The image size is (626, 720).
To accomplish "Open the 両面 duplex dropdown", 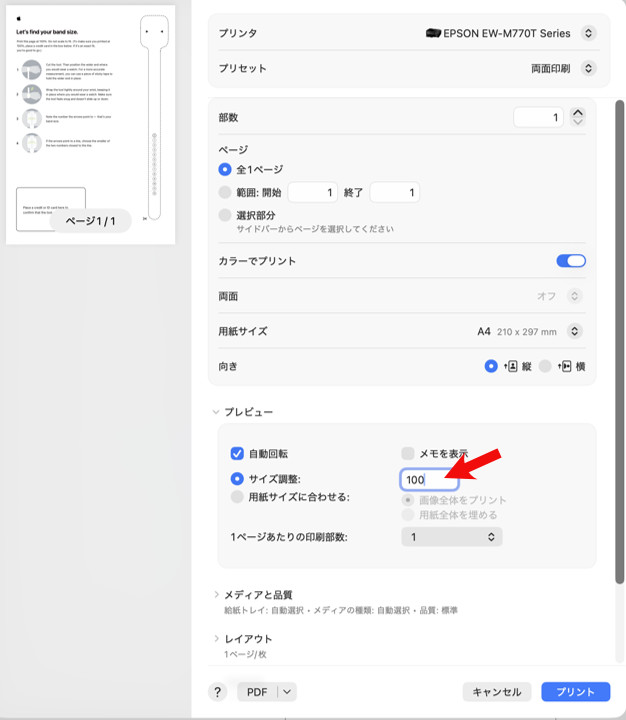I will tap(574, 296).
